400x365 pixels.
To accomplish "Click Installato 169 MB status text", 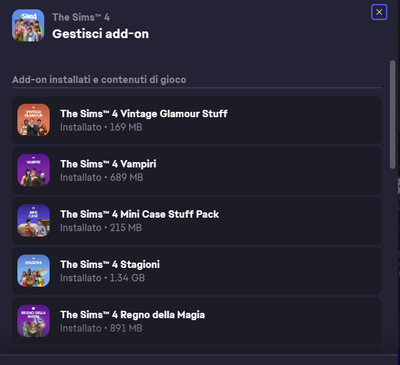I will point(101,127).
